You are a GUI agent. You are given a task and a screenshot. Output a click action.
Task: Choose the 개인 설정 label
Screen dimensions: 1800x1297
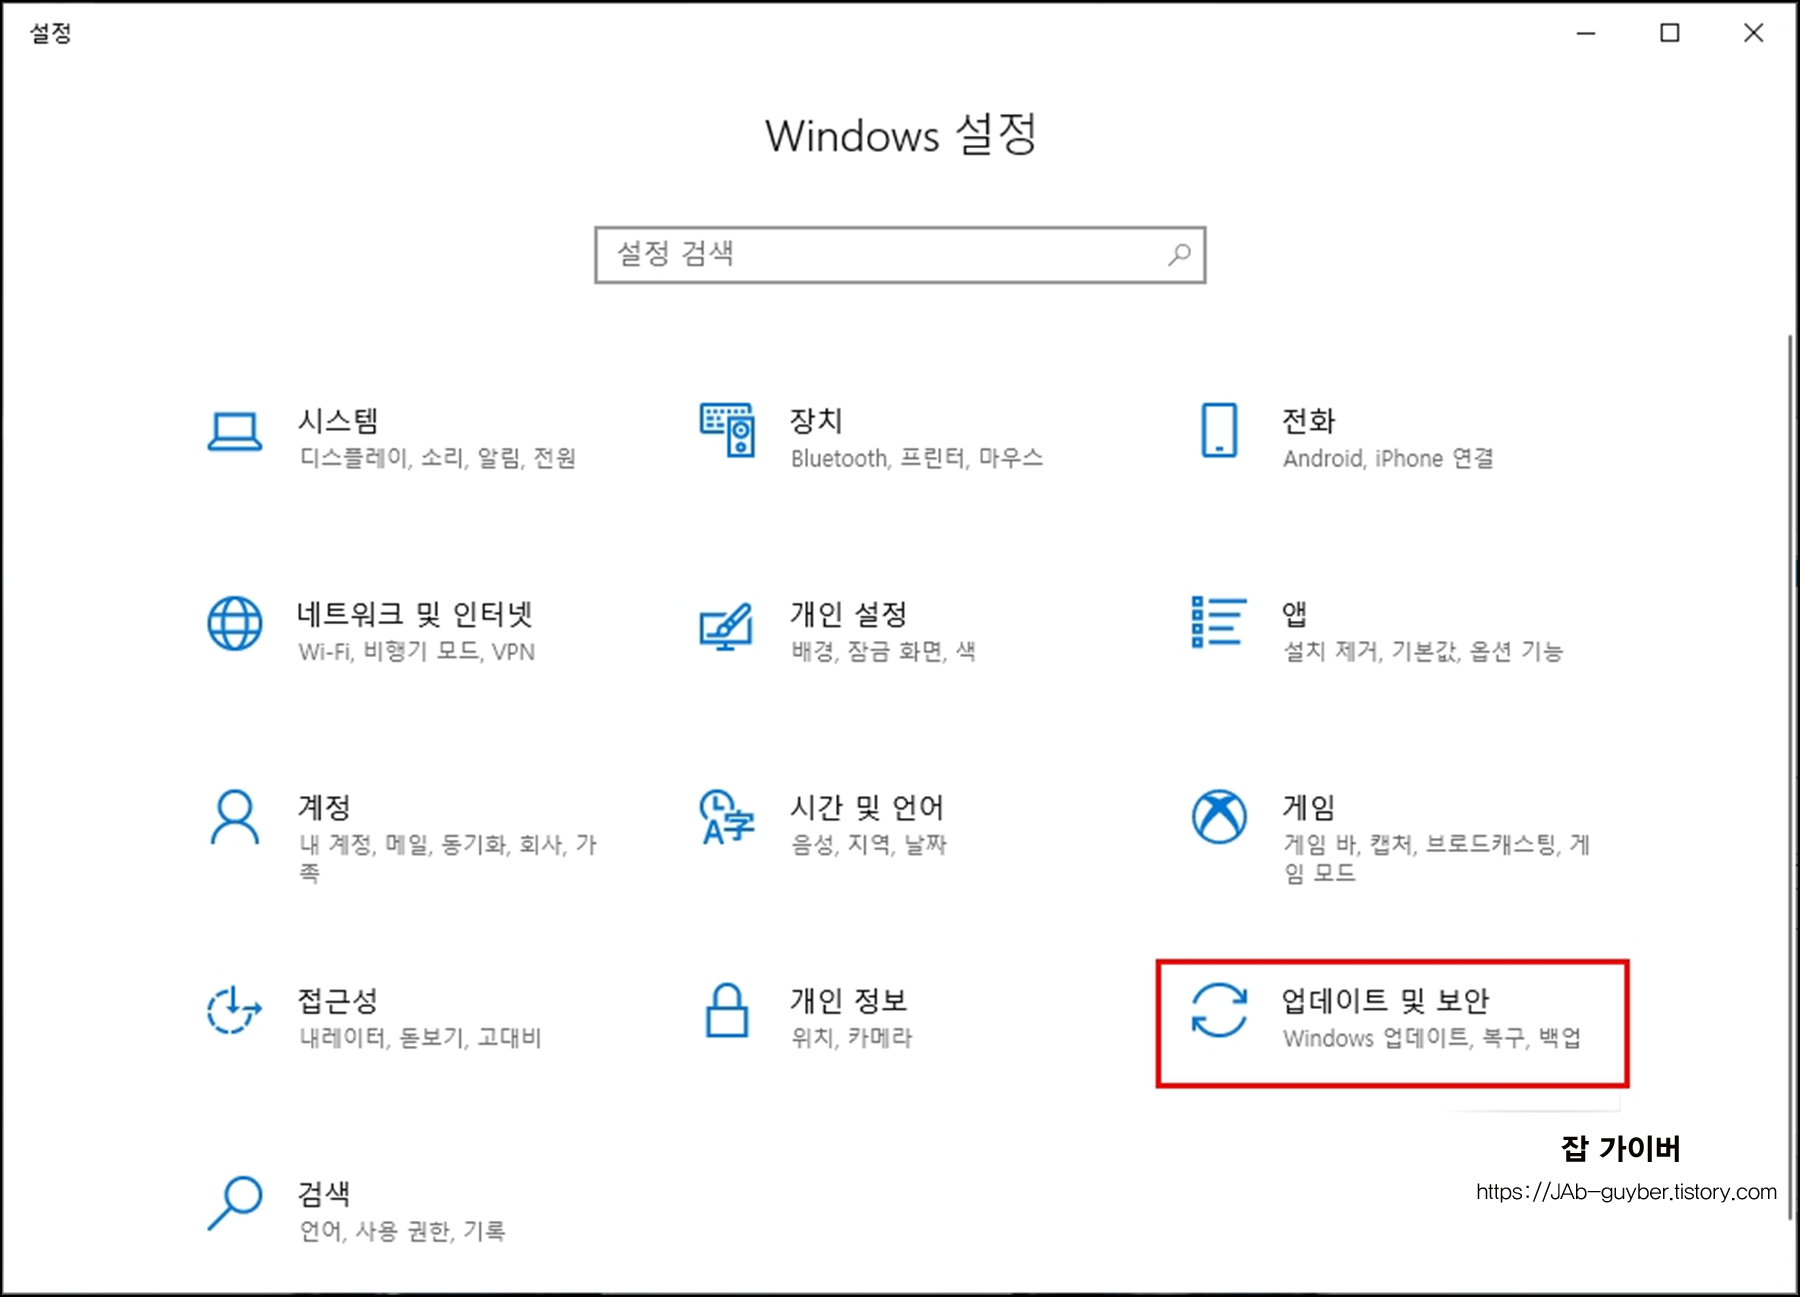pyautogui.click(x=849, y=613)
